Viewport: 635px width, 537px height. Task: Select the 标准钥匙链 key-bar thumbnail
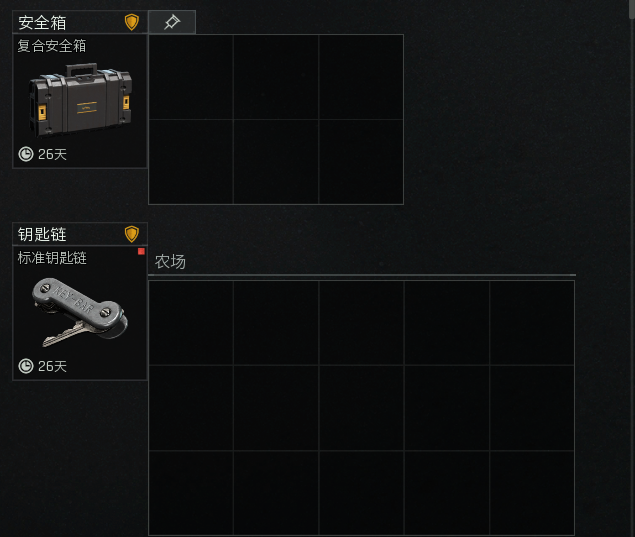pyautogui.click(x=80, y=312)
